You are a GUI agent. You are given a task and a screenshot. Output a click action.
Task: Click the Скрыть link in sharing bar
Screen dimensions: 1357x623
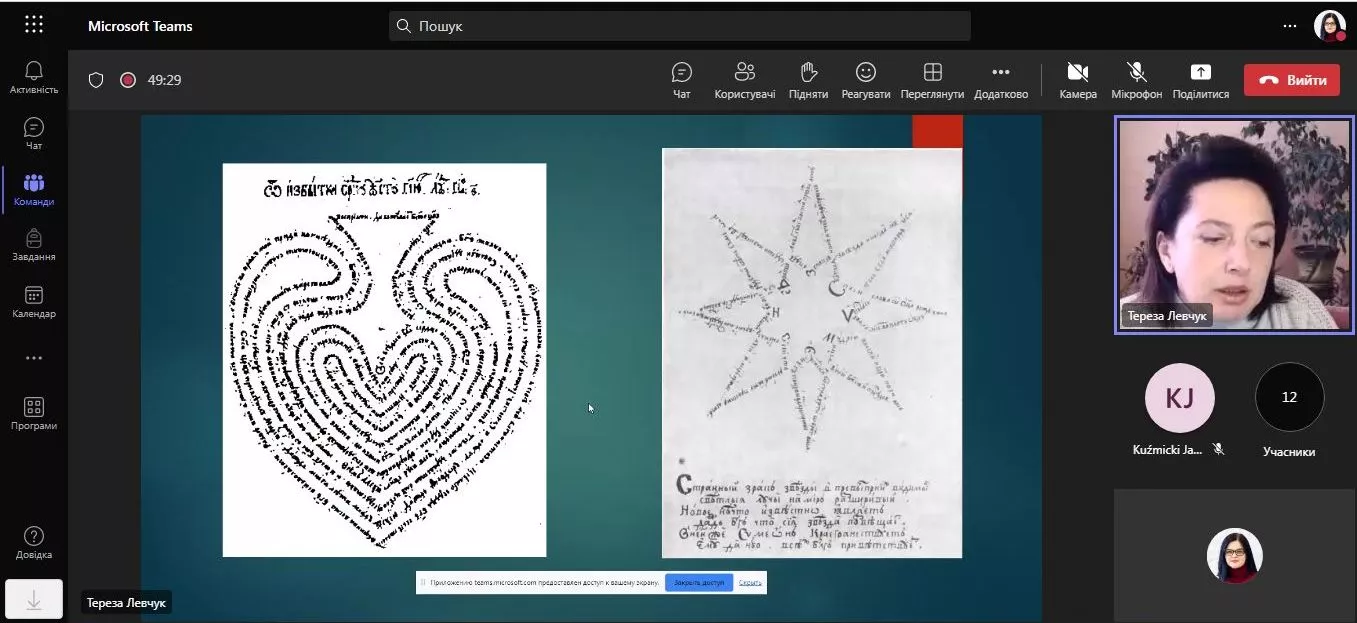tap(749, 582)
